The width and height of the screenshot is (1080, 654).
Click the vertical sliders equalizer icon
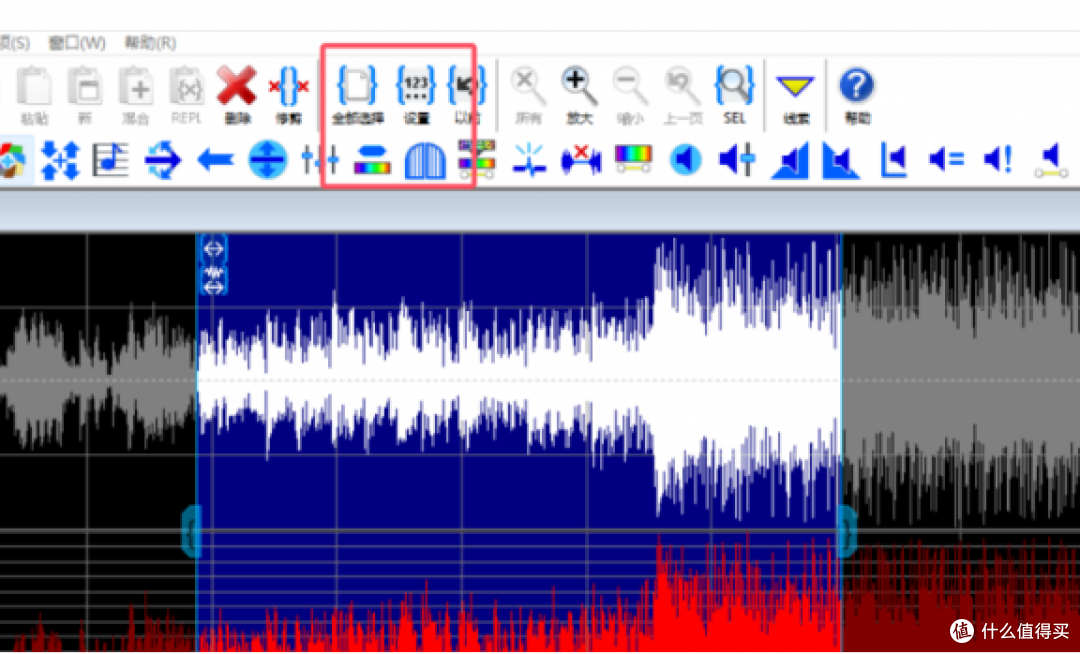[x=320, y=160]
